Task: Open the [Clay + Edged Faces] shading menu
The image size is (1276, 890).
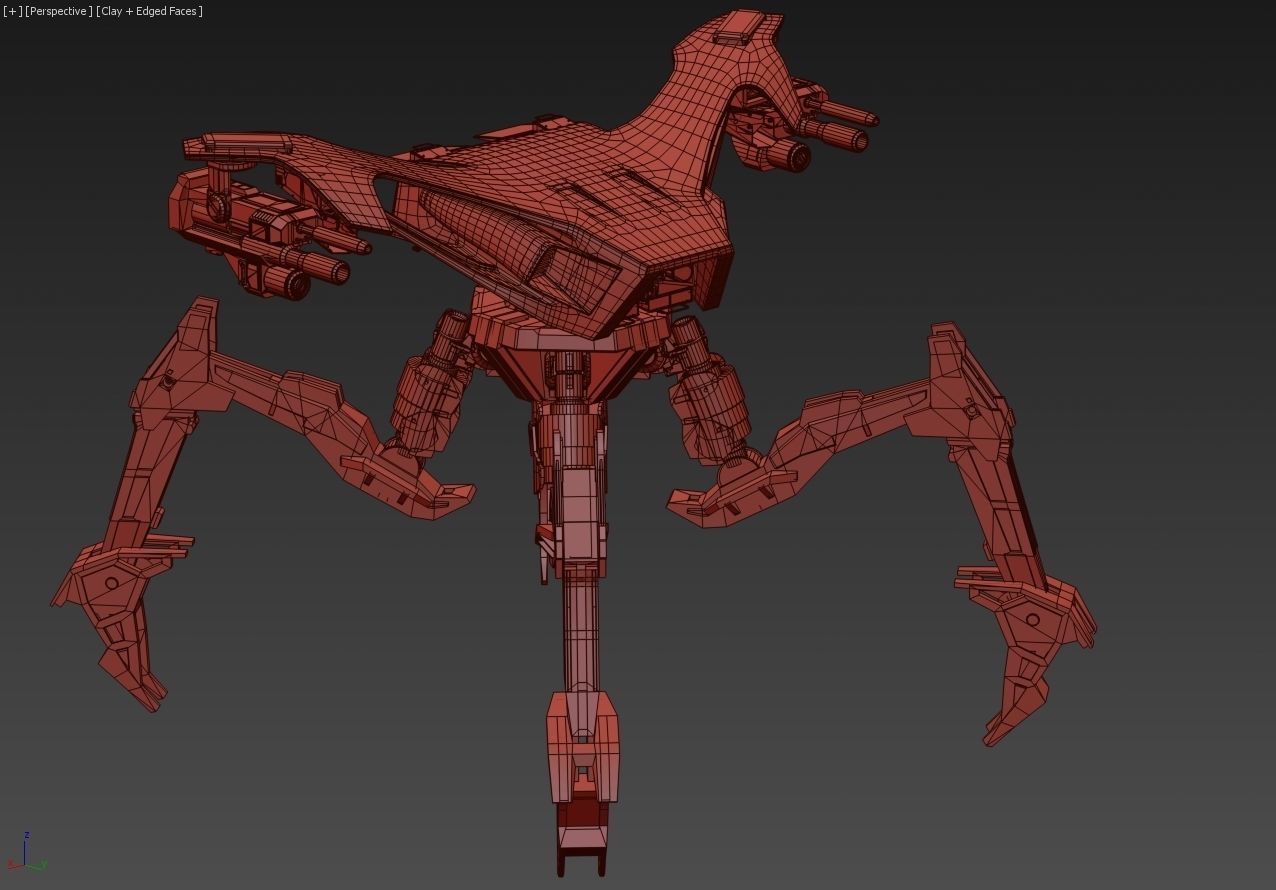Action: 150,11
